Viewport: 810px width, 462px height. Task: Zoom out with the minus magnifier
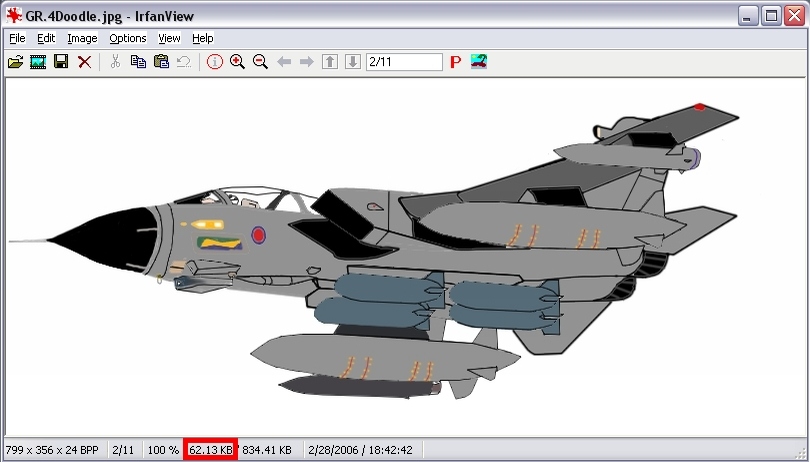[260, 62]
